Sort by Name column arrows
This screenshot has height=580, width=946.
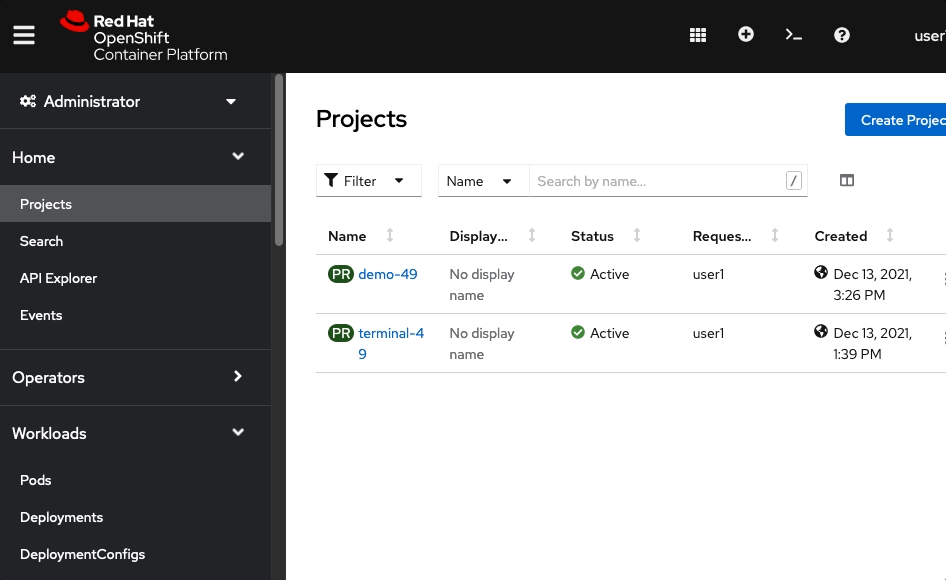click(x=390, y=235)
